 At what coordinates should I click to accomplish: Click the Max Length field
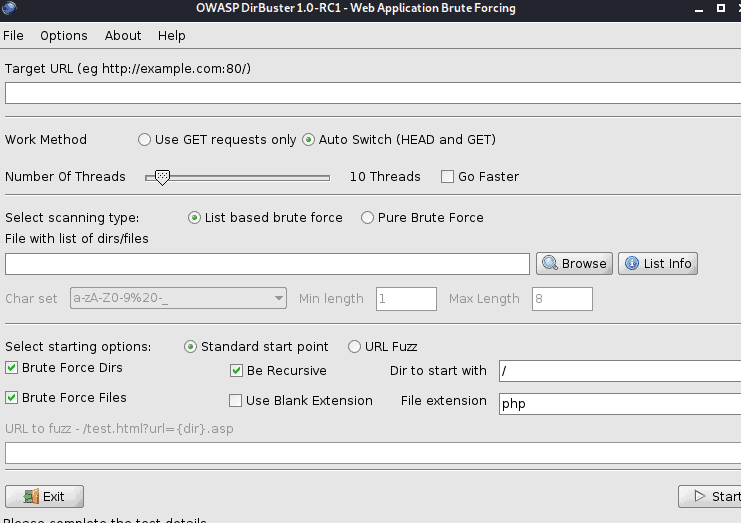coord(562,299)
